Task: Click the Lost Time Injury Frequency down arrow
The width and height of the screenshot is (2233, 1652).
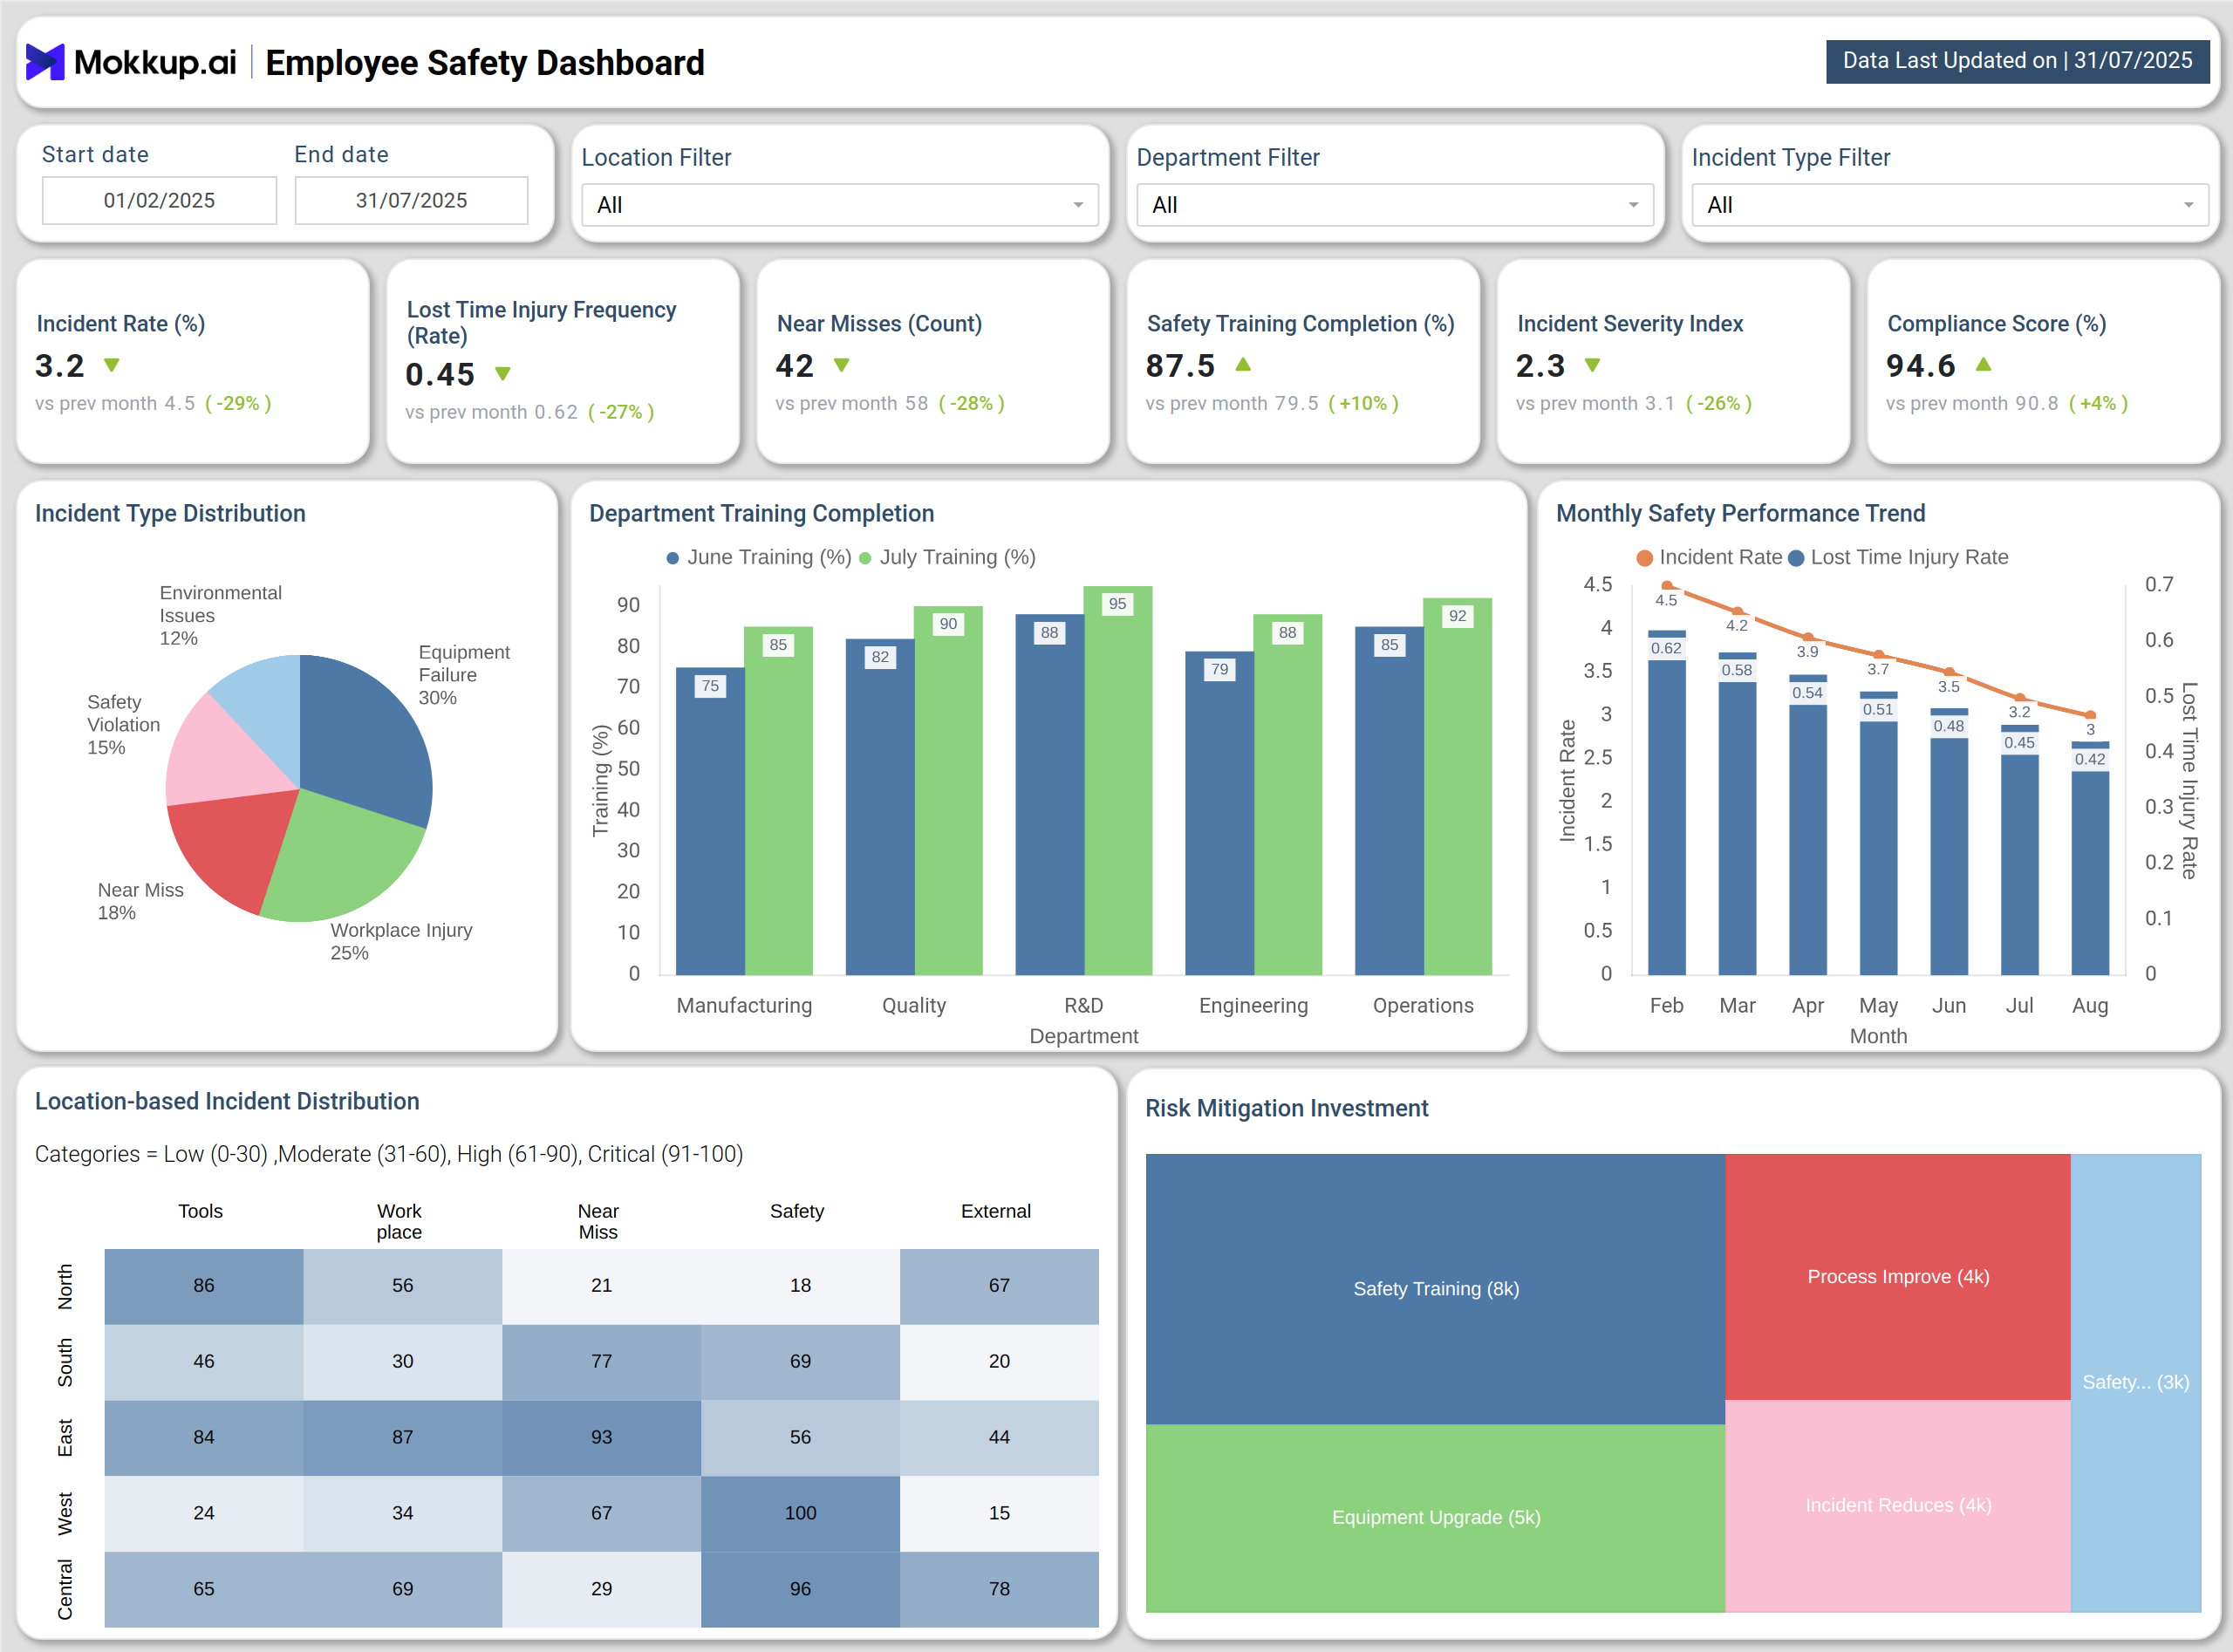Action: (503, 374)
